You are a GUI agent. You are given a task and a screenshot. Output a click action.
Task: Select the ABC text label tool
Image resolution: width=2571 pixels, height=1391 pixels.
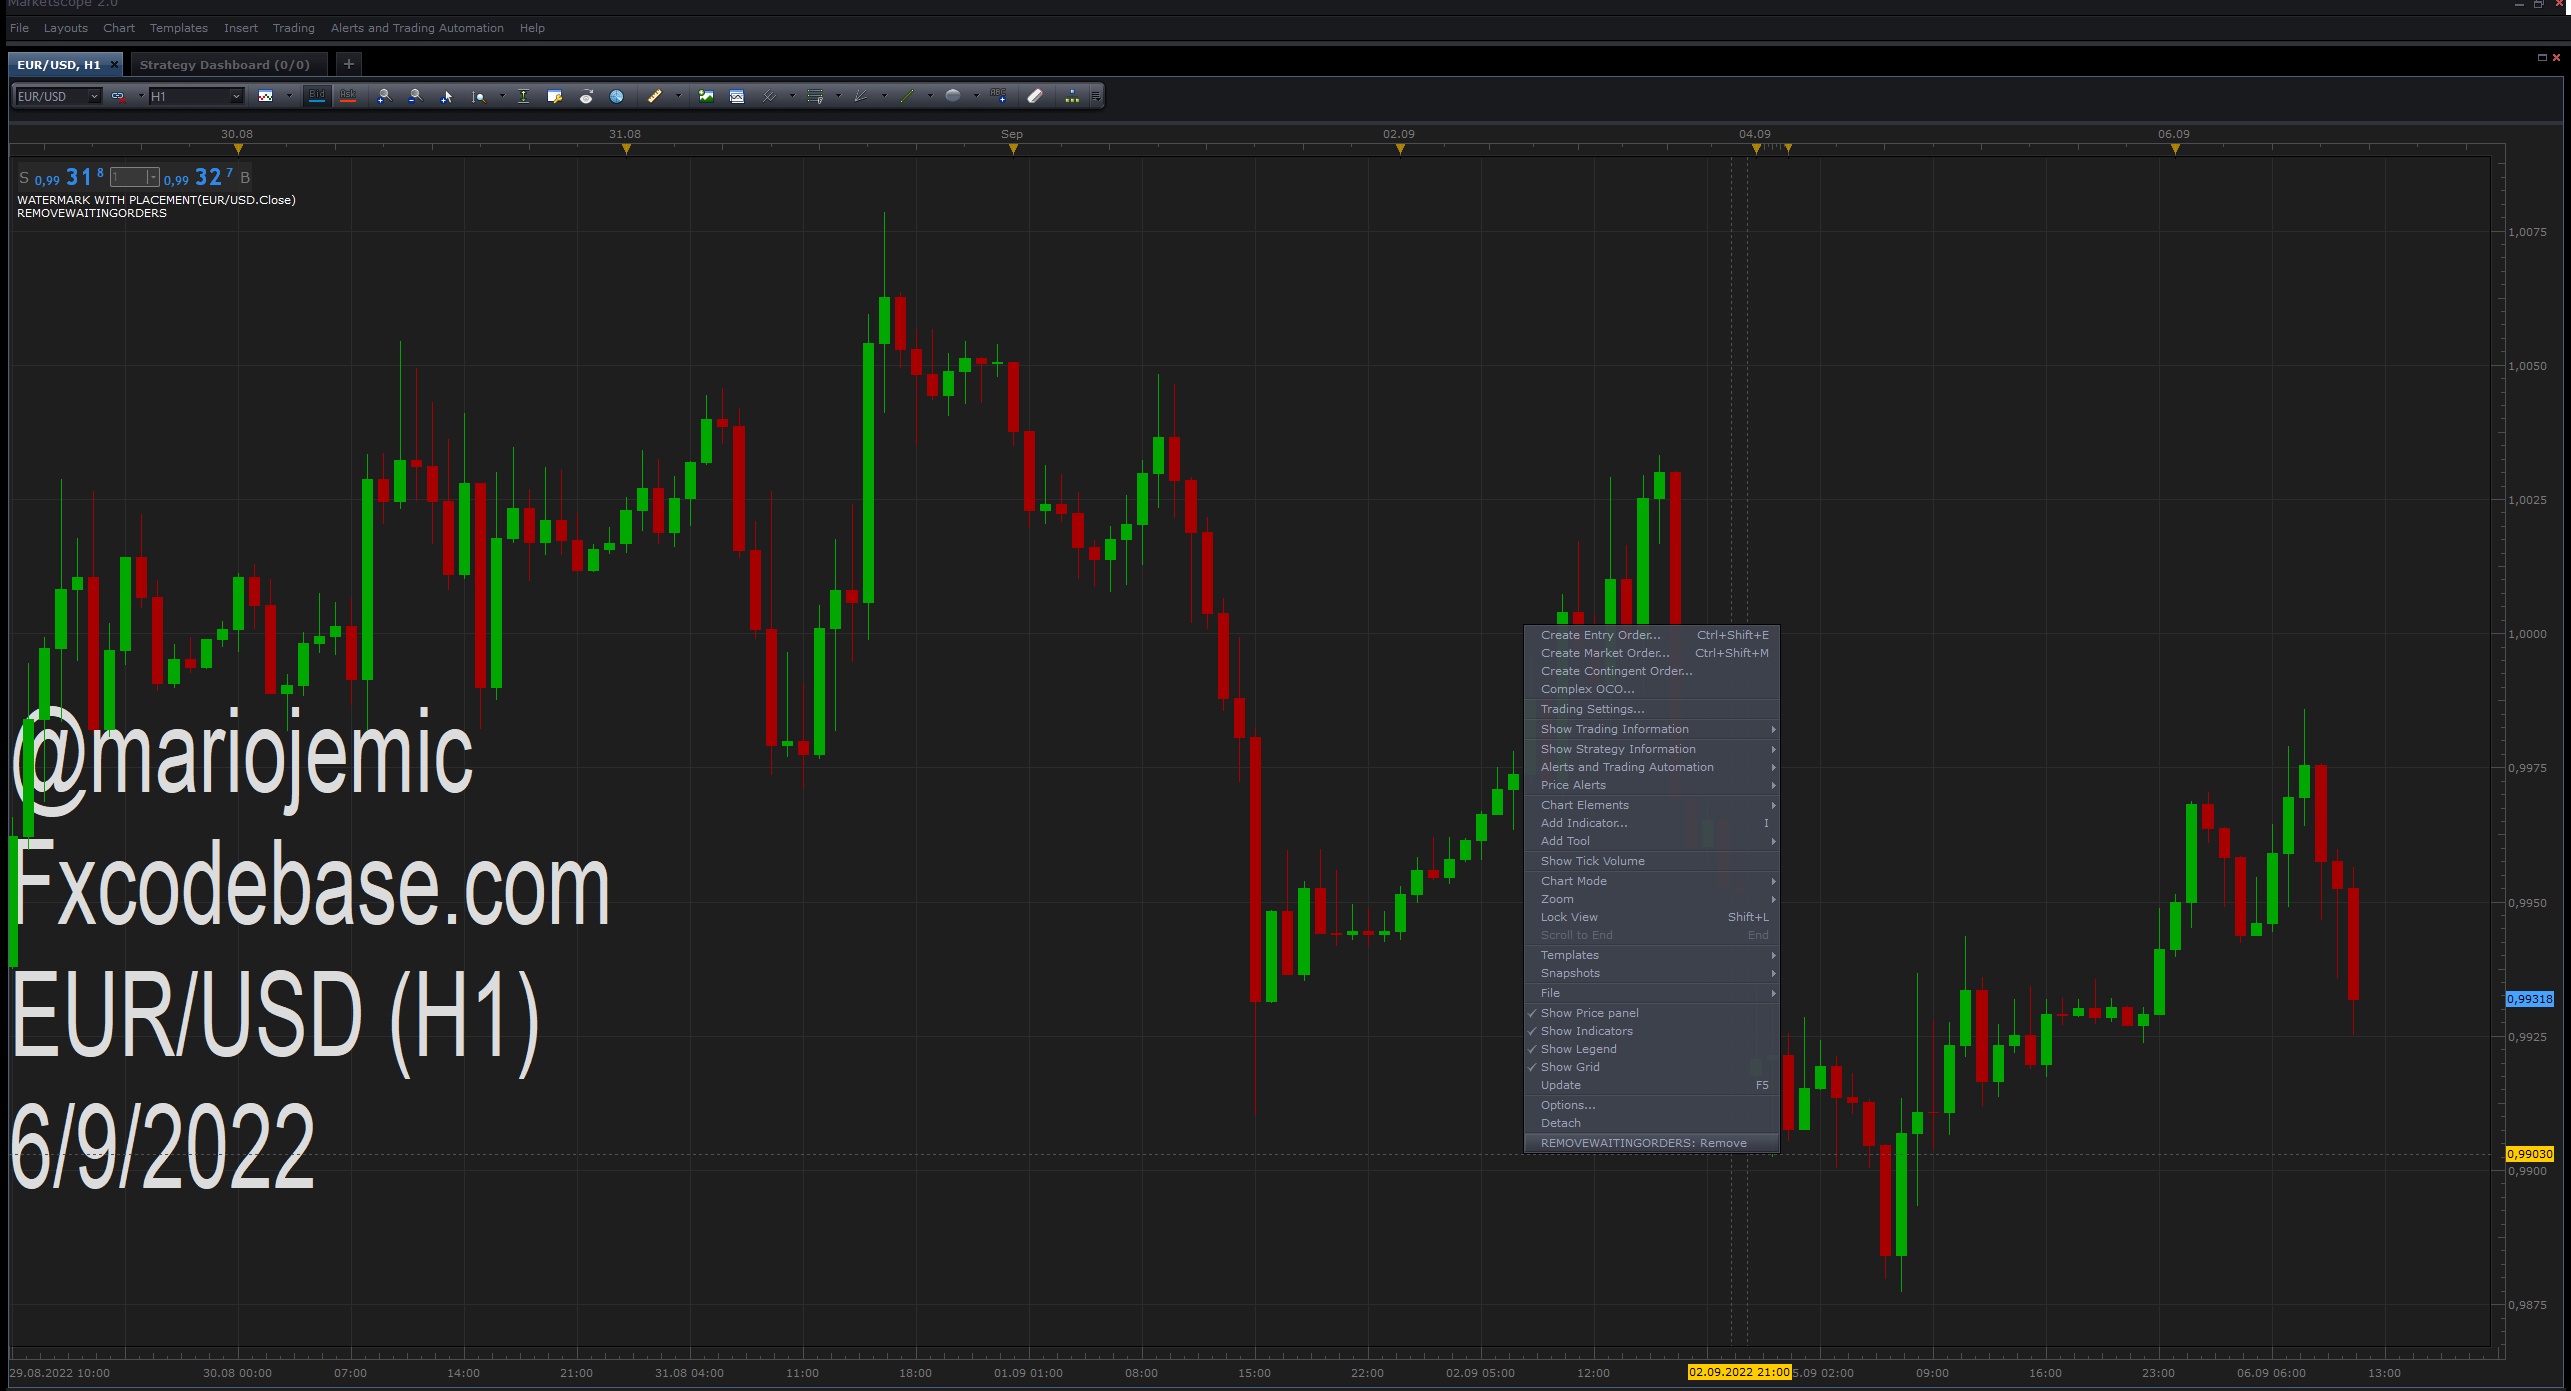tap(998, 97)
